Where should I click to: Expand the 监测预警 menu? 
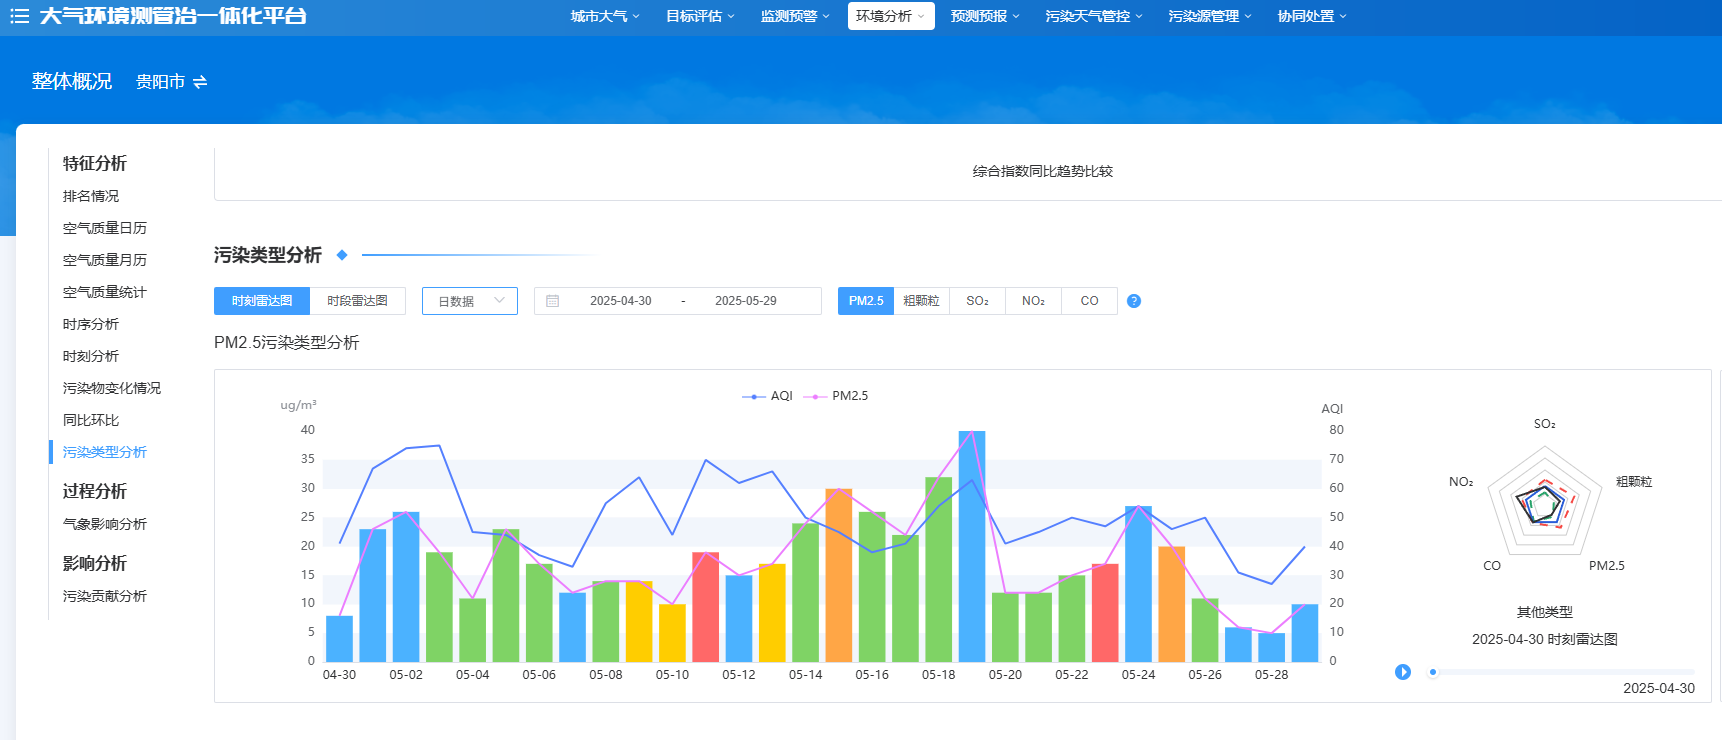point(795,16)
